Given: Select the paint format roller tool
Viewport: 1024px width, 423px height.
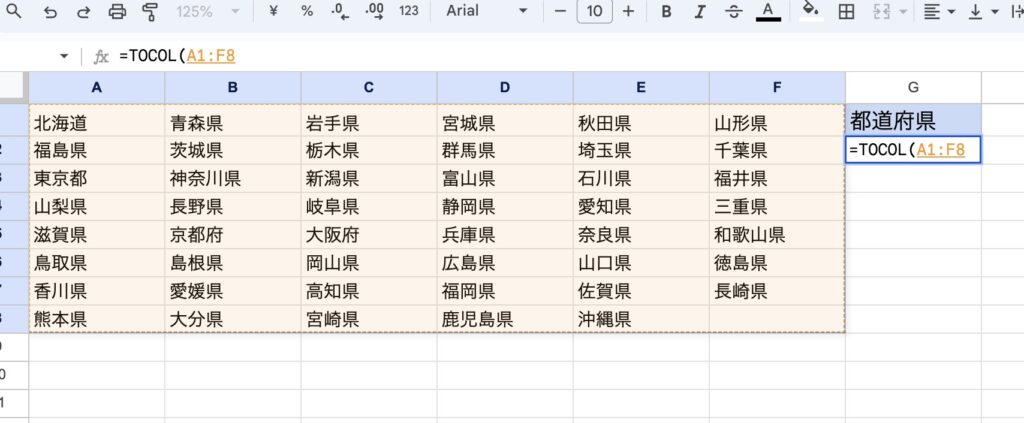Looking at the screenshot, I should click(150, 11).
